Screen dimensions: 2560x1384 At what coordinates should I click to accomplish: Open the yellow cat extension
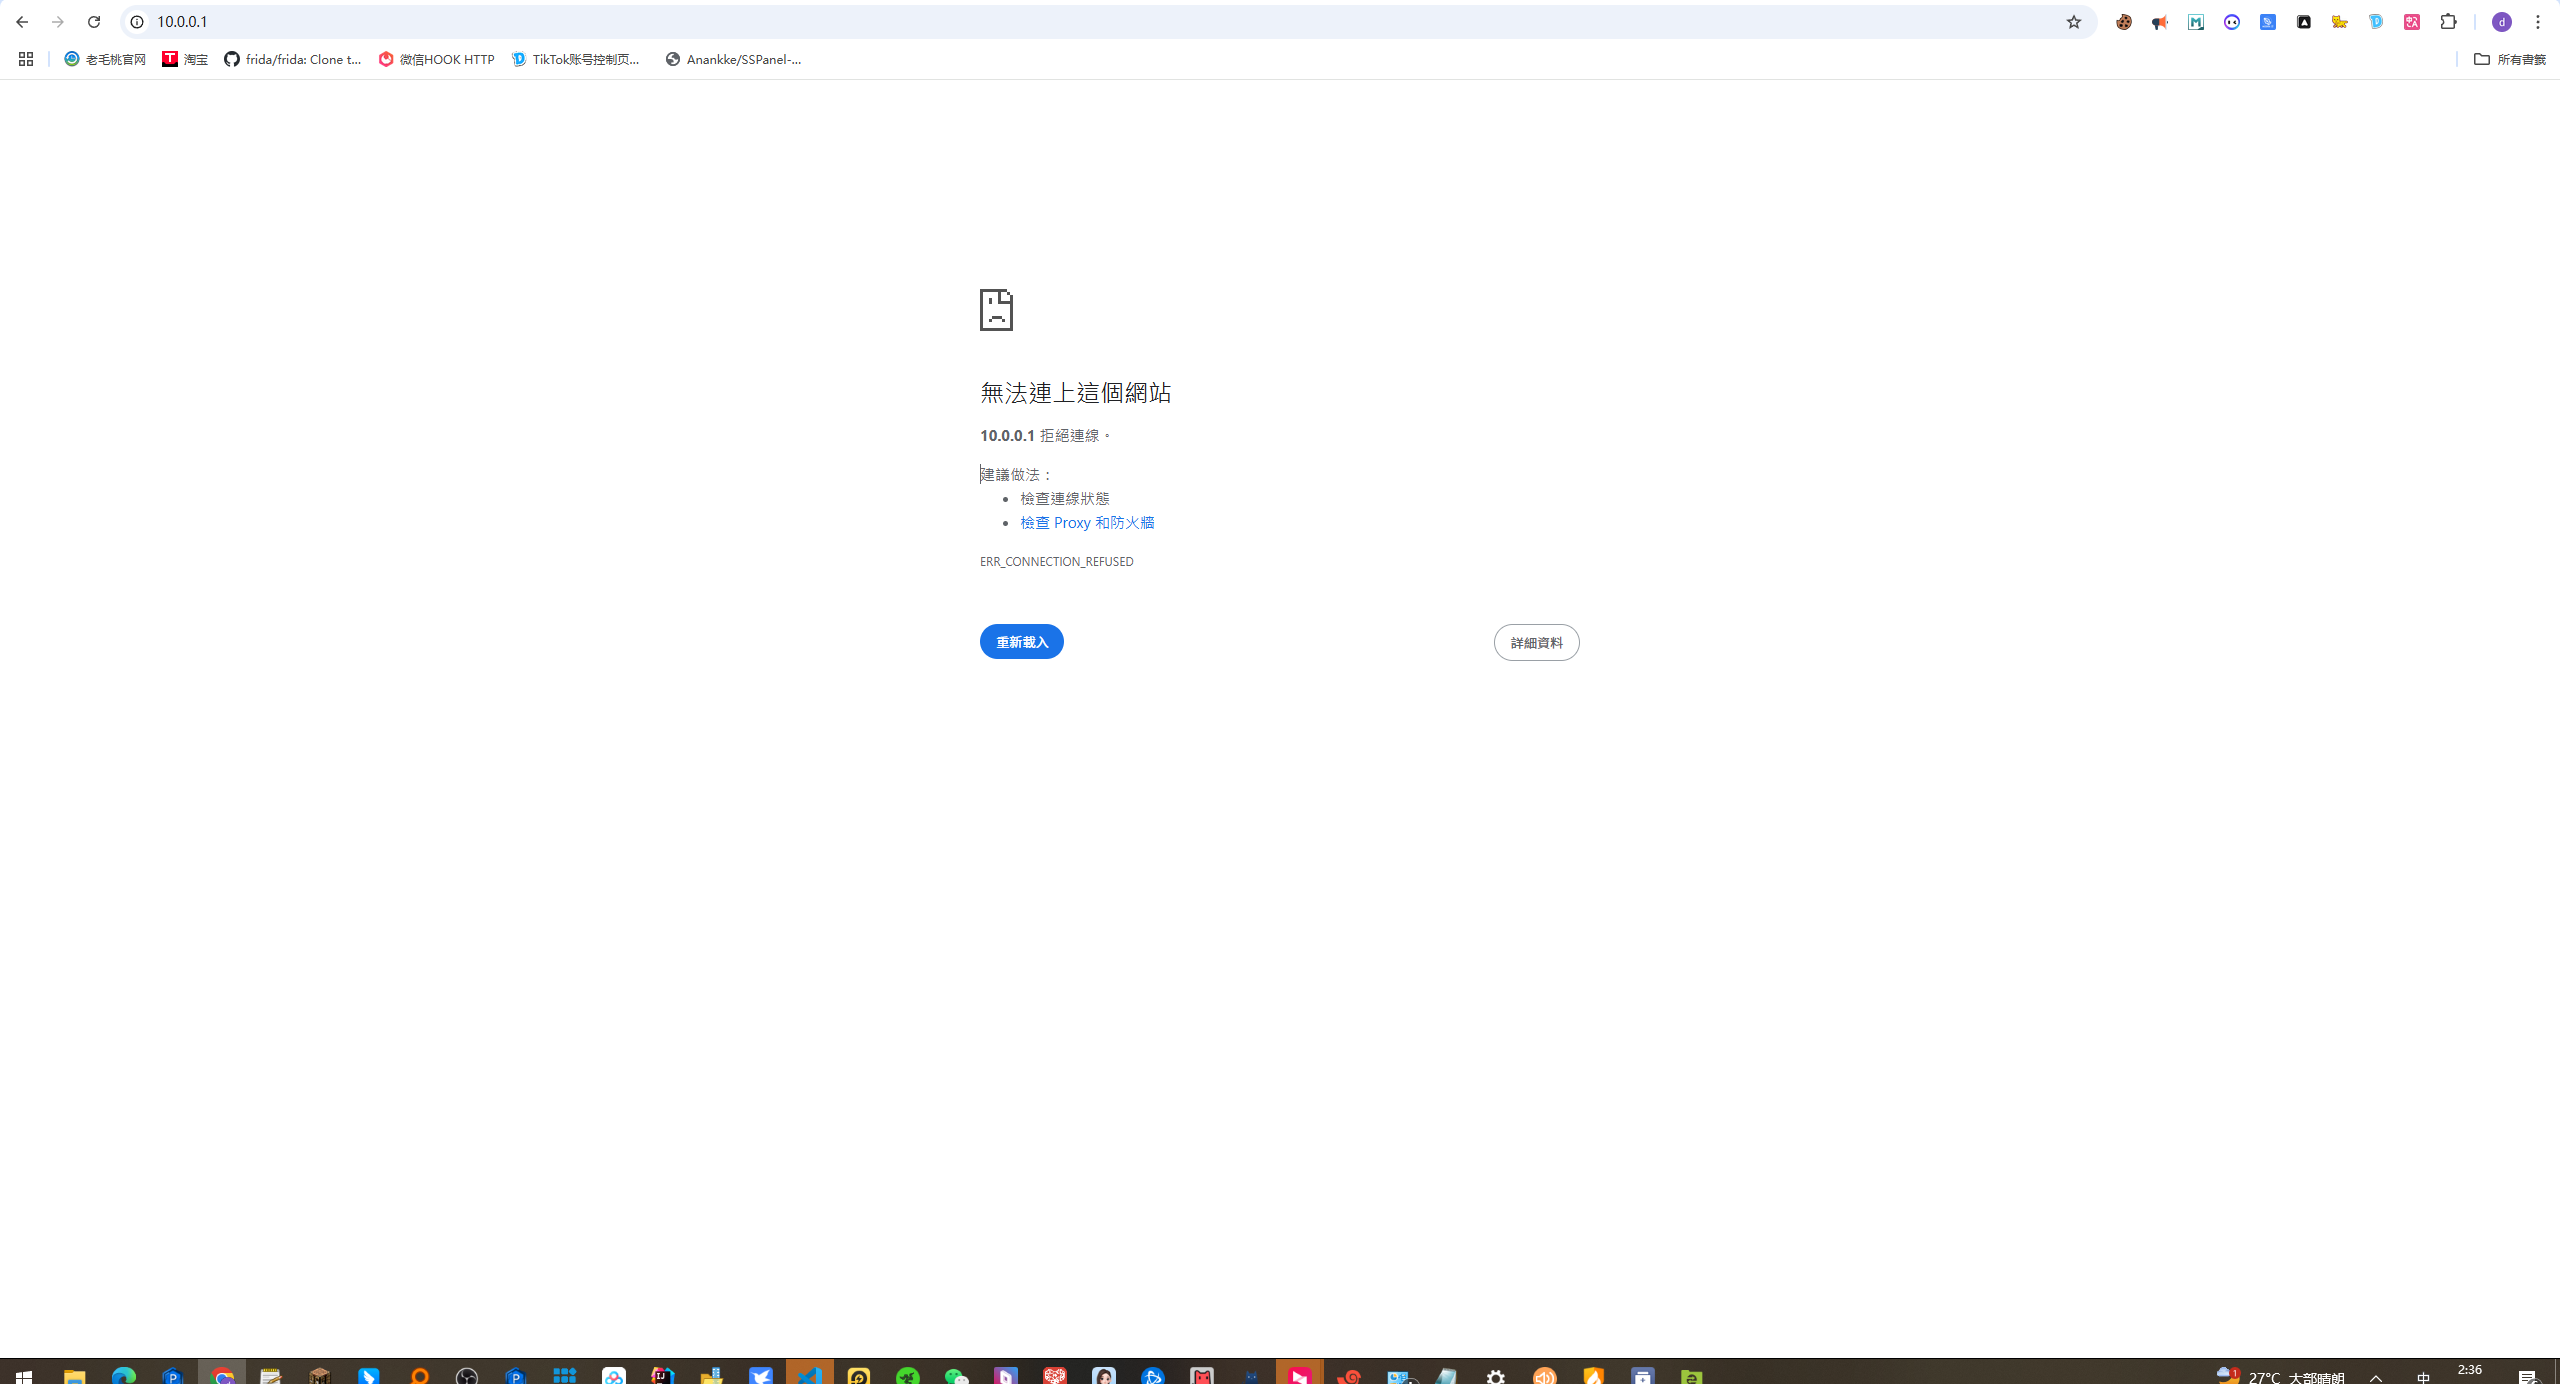click(x=2339, y=22)
